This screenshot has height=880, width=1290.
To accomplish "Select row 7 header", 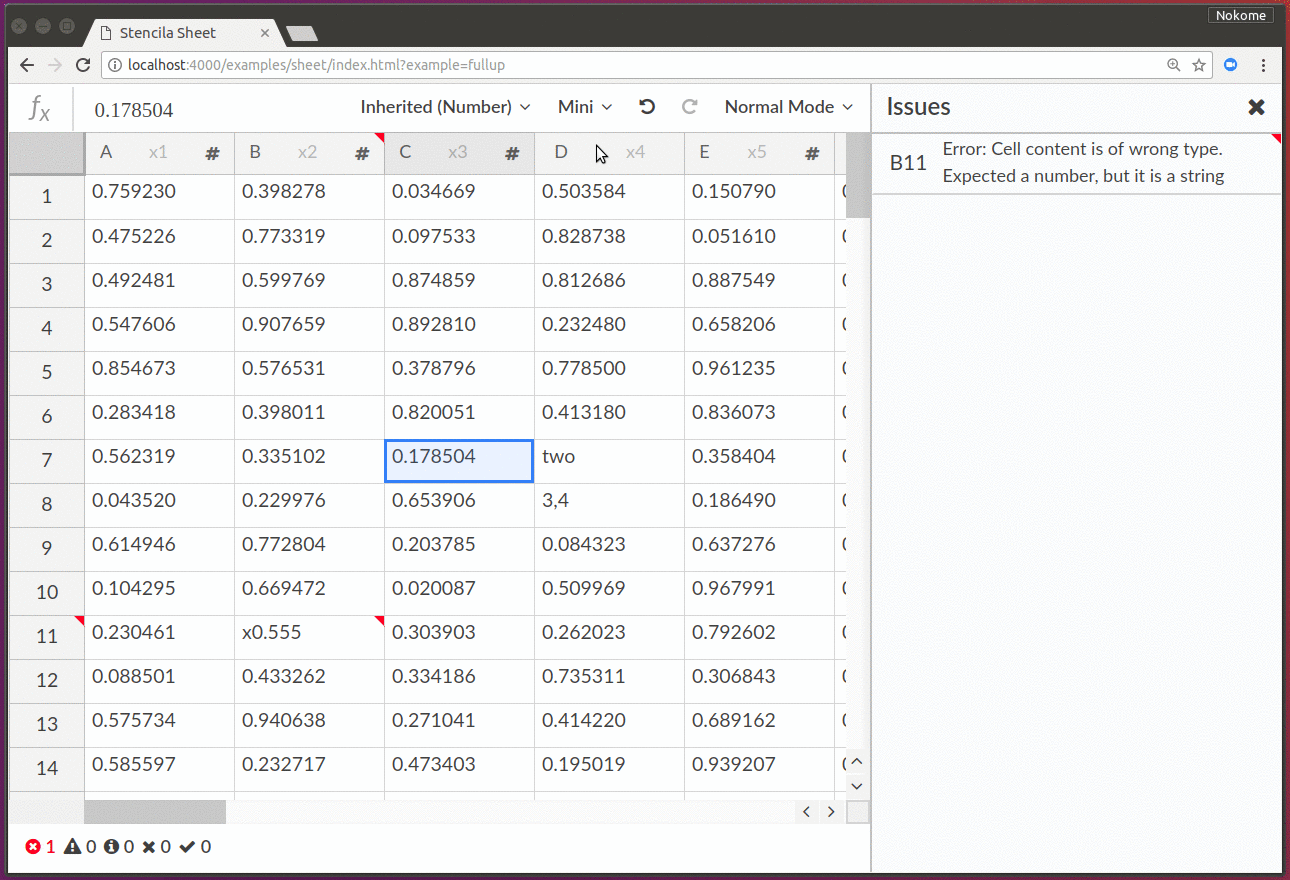I will coord(47,461).
